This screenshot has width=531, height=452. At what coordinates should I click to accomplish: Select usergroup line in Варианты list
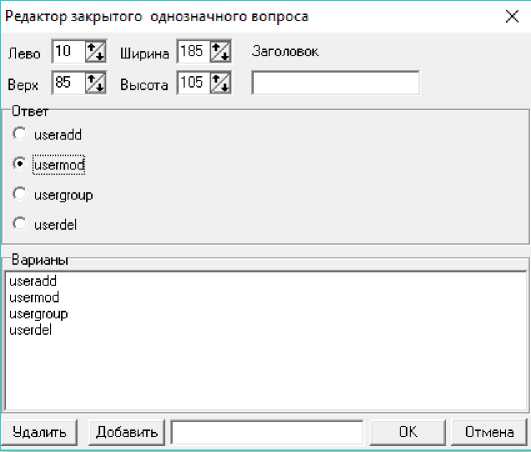click(x=39, y=314)
